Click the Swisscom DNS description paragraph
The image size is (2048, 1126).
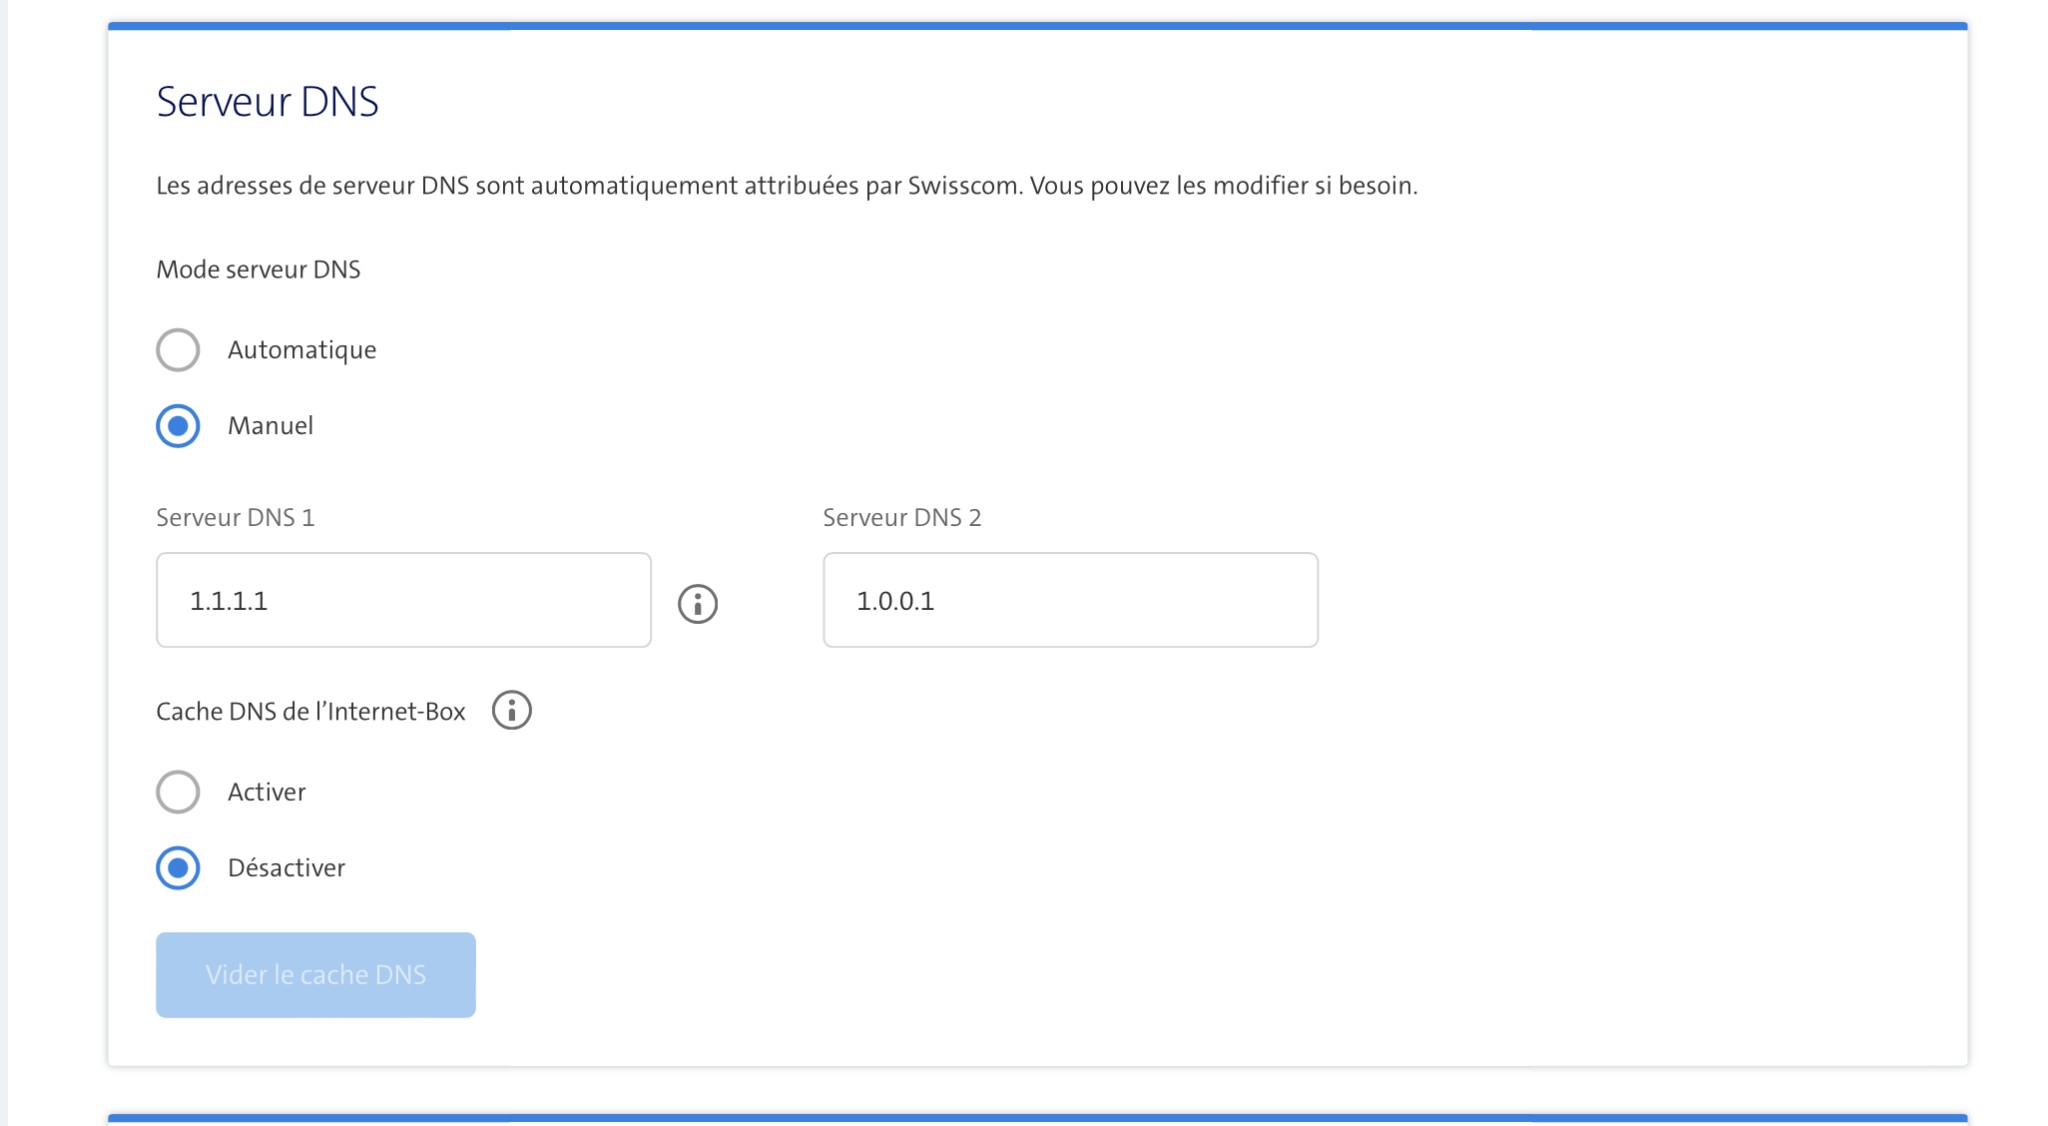click(786, 186)
